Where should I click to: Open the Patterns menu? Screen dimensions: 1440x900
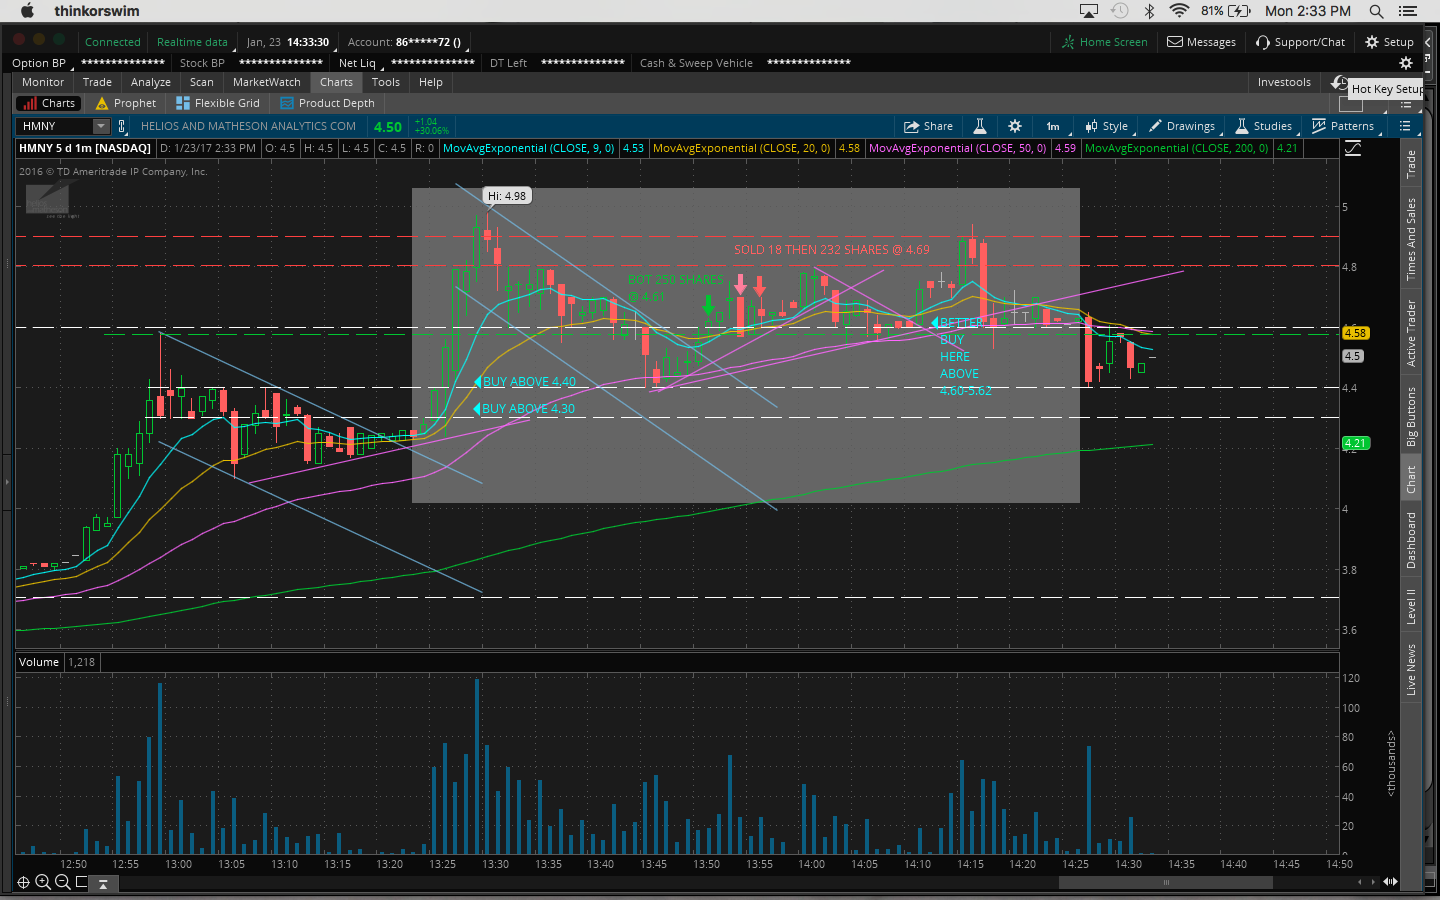point(1343,126)
